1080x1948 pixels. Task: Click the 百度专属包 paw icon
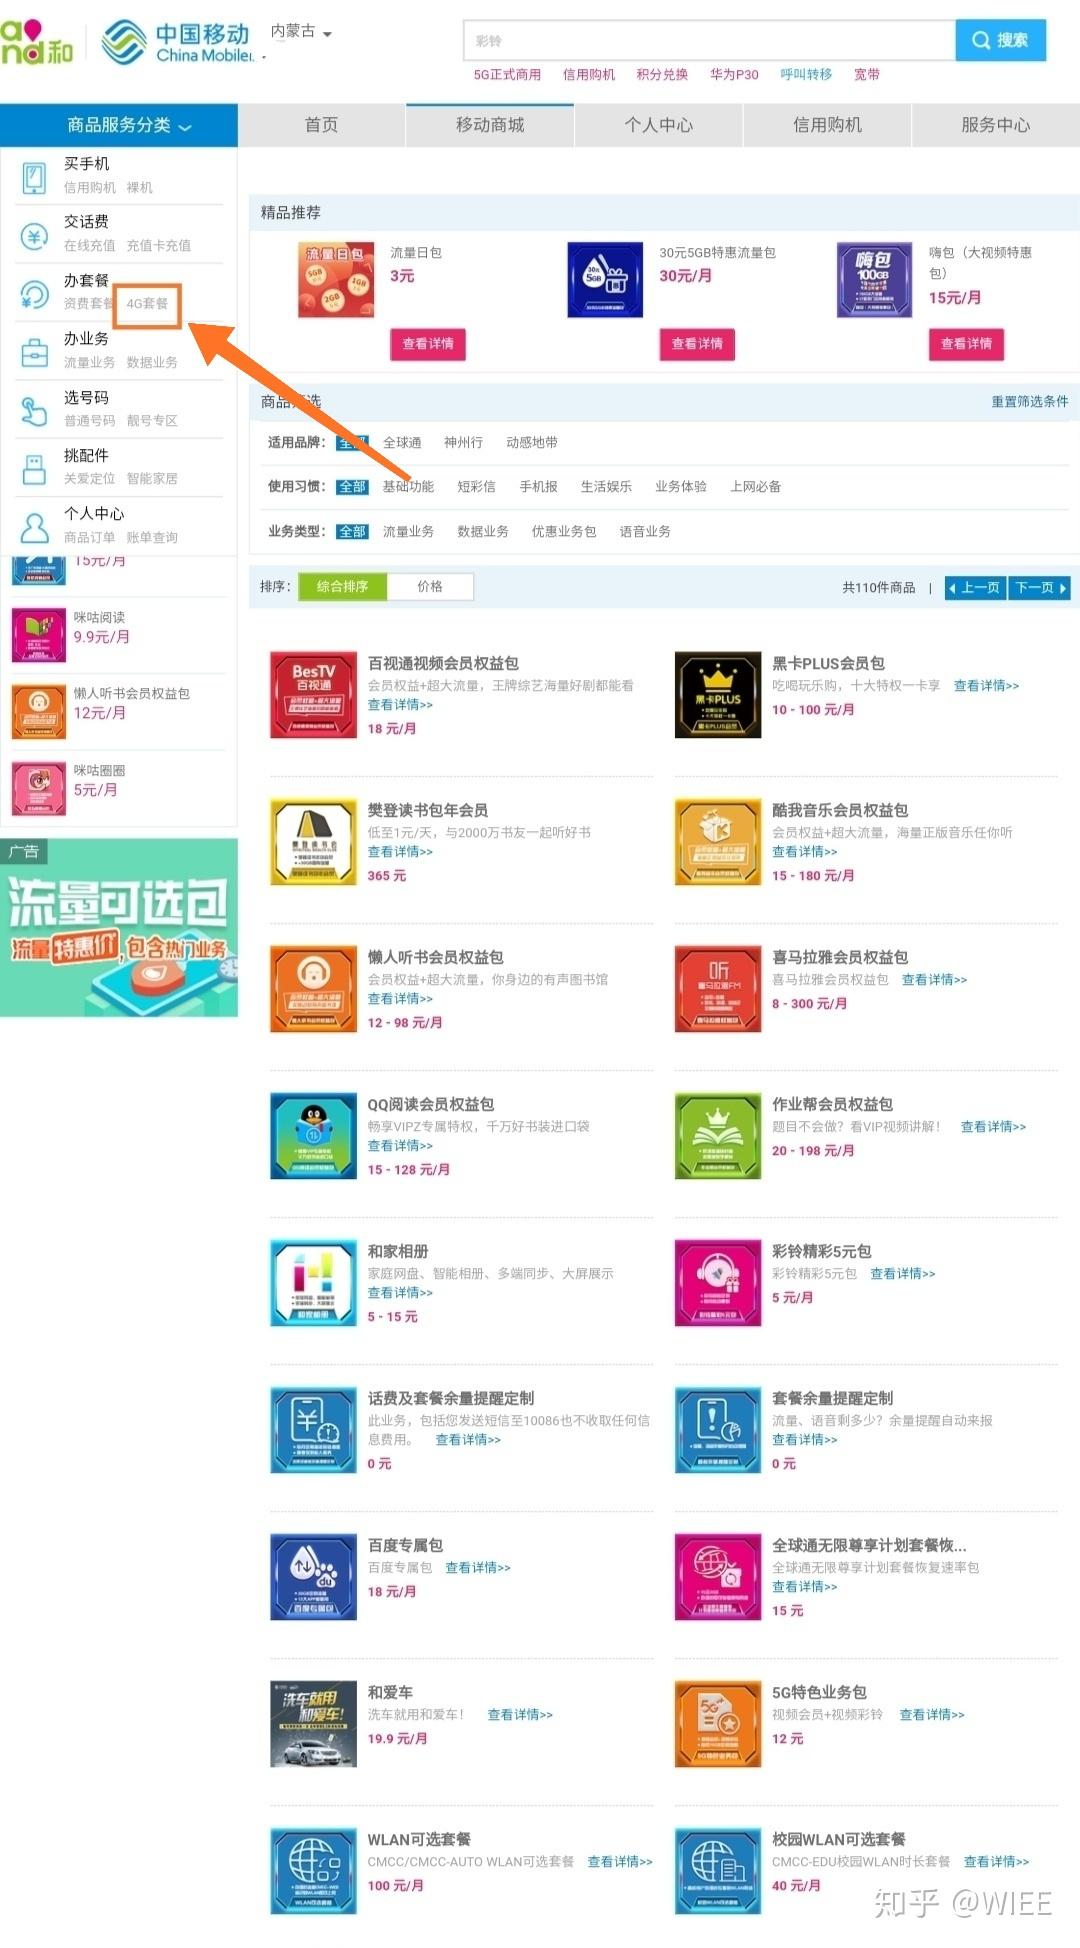click(x=313, y=1577)
